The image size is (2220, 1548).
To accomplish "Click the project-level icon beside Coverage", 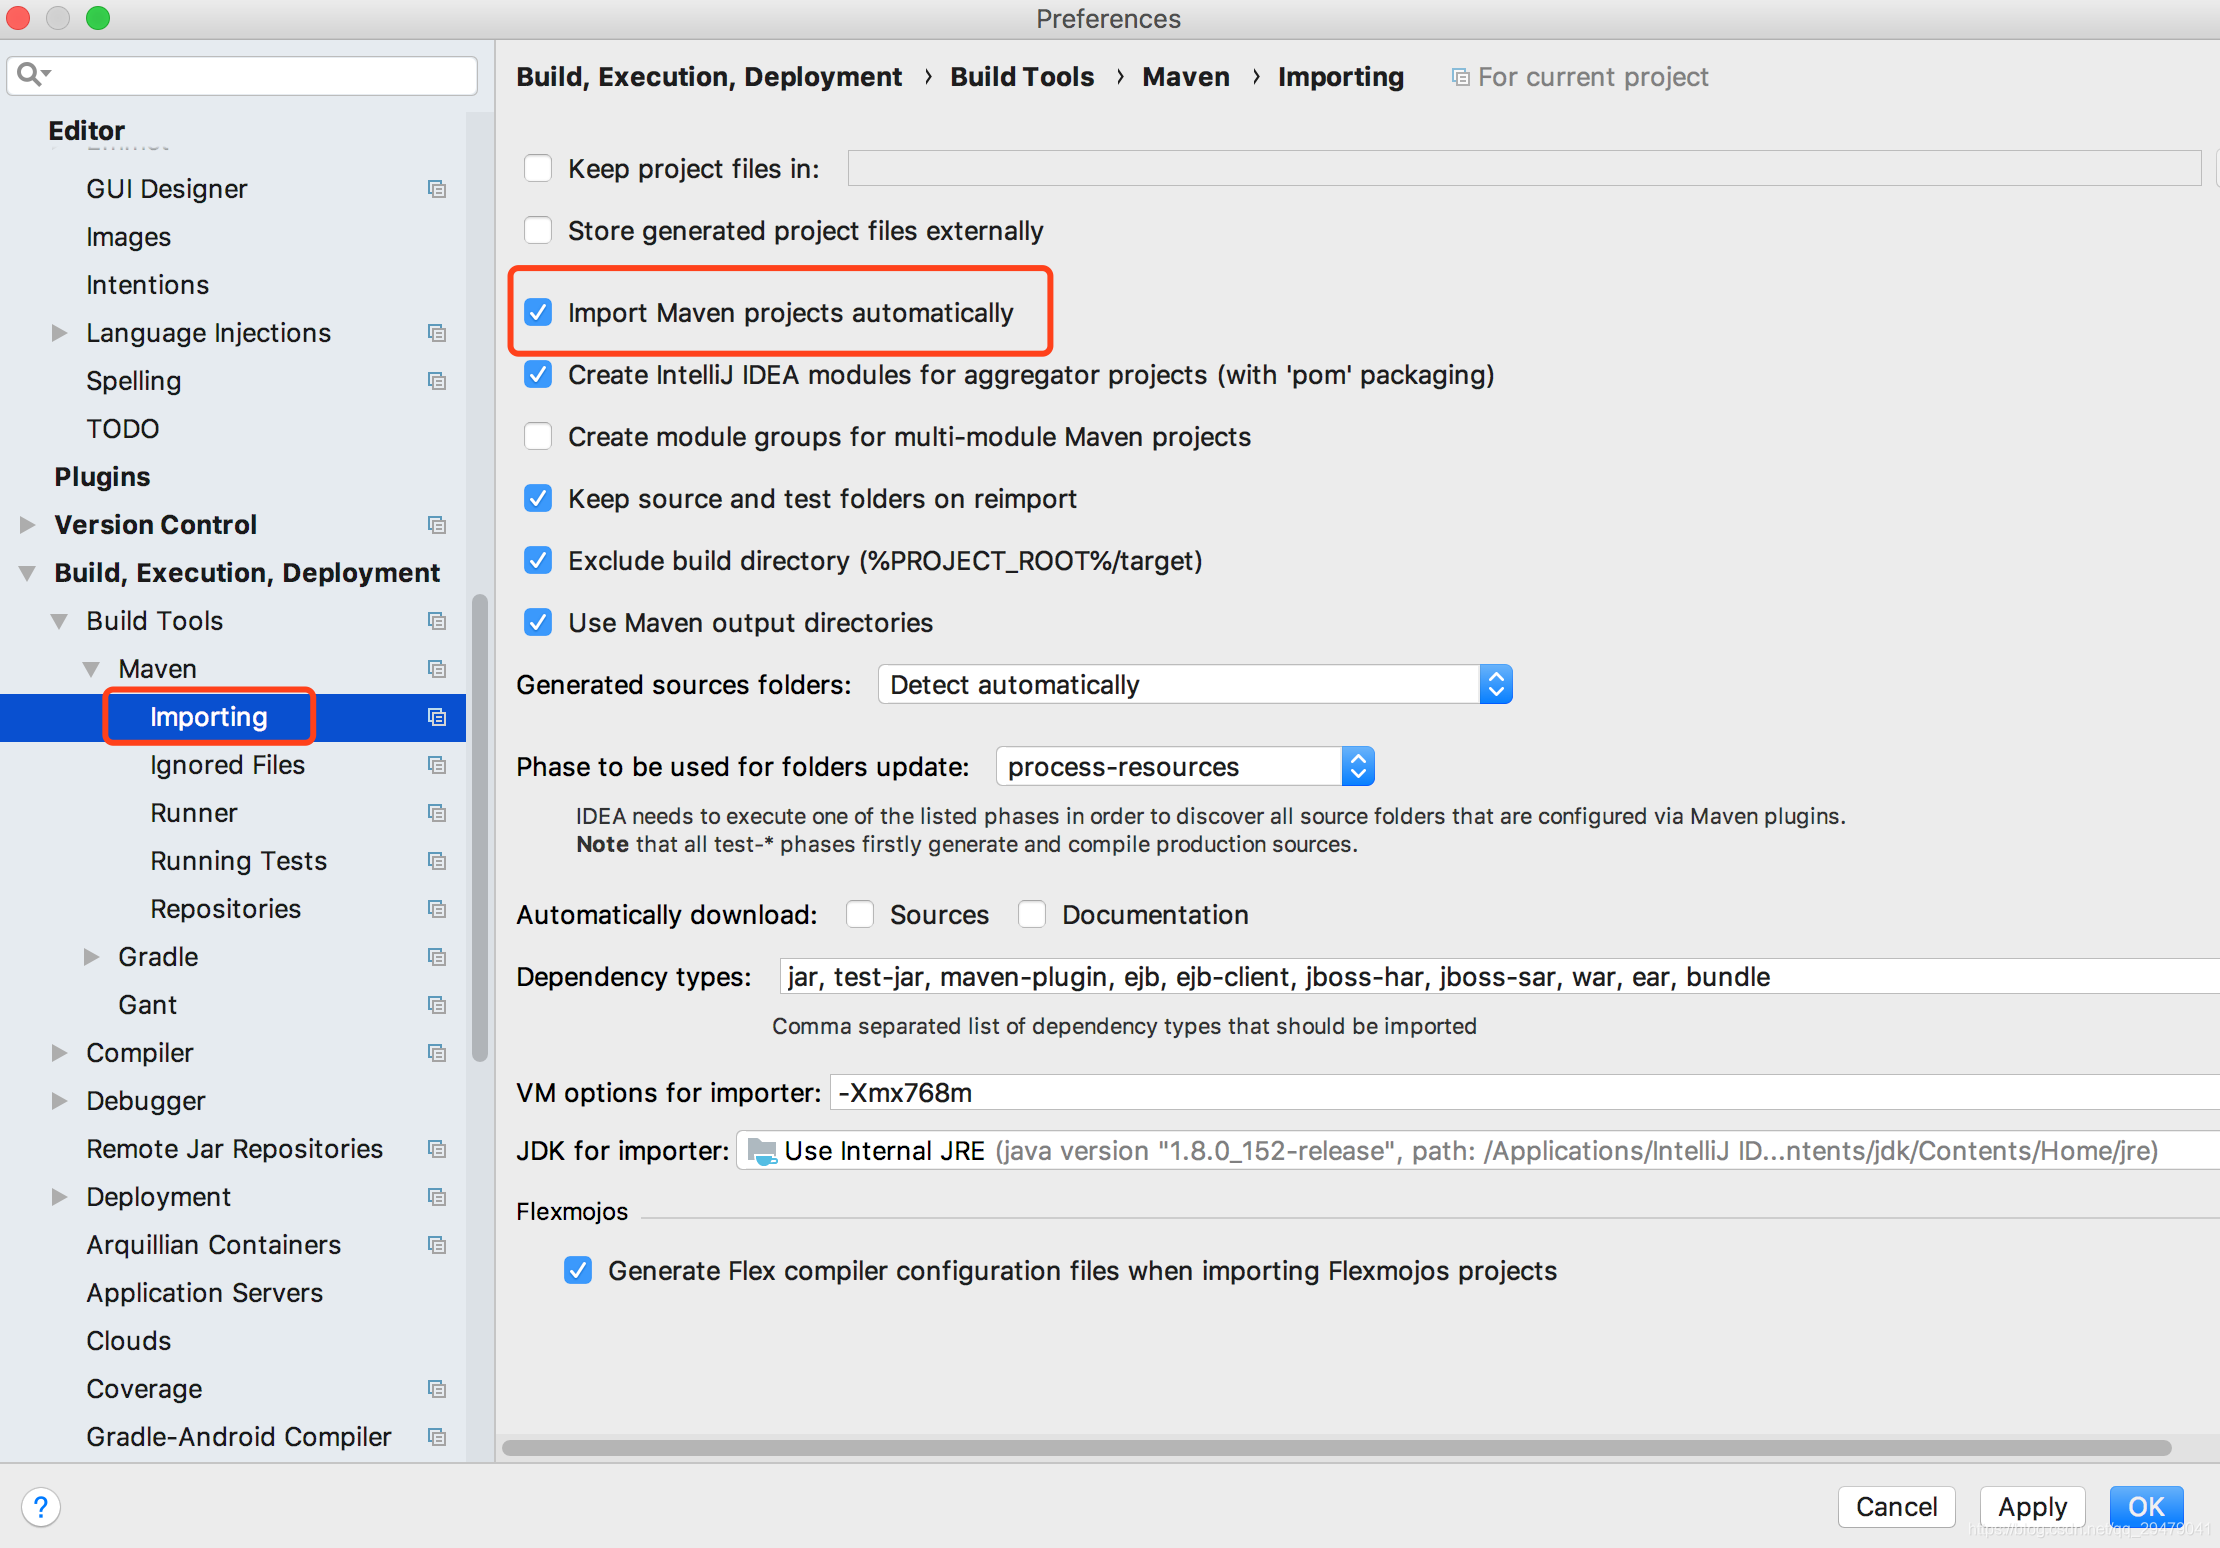I will (x=437, y=1389).
